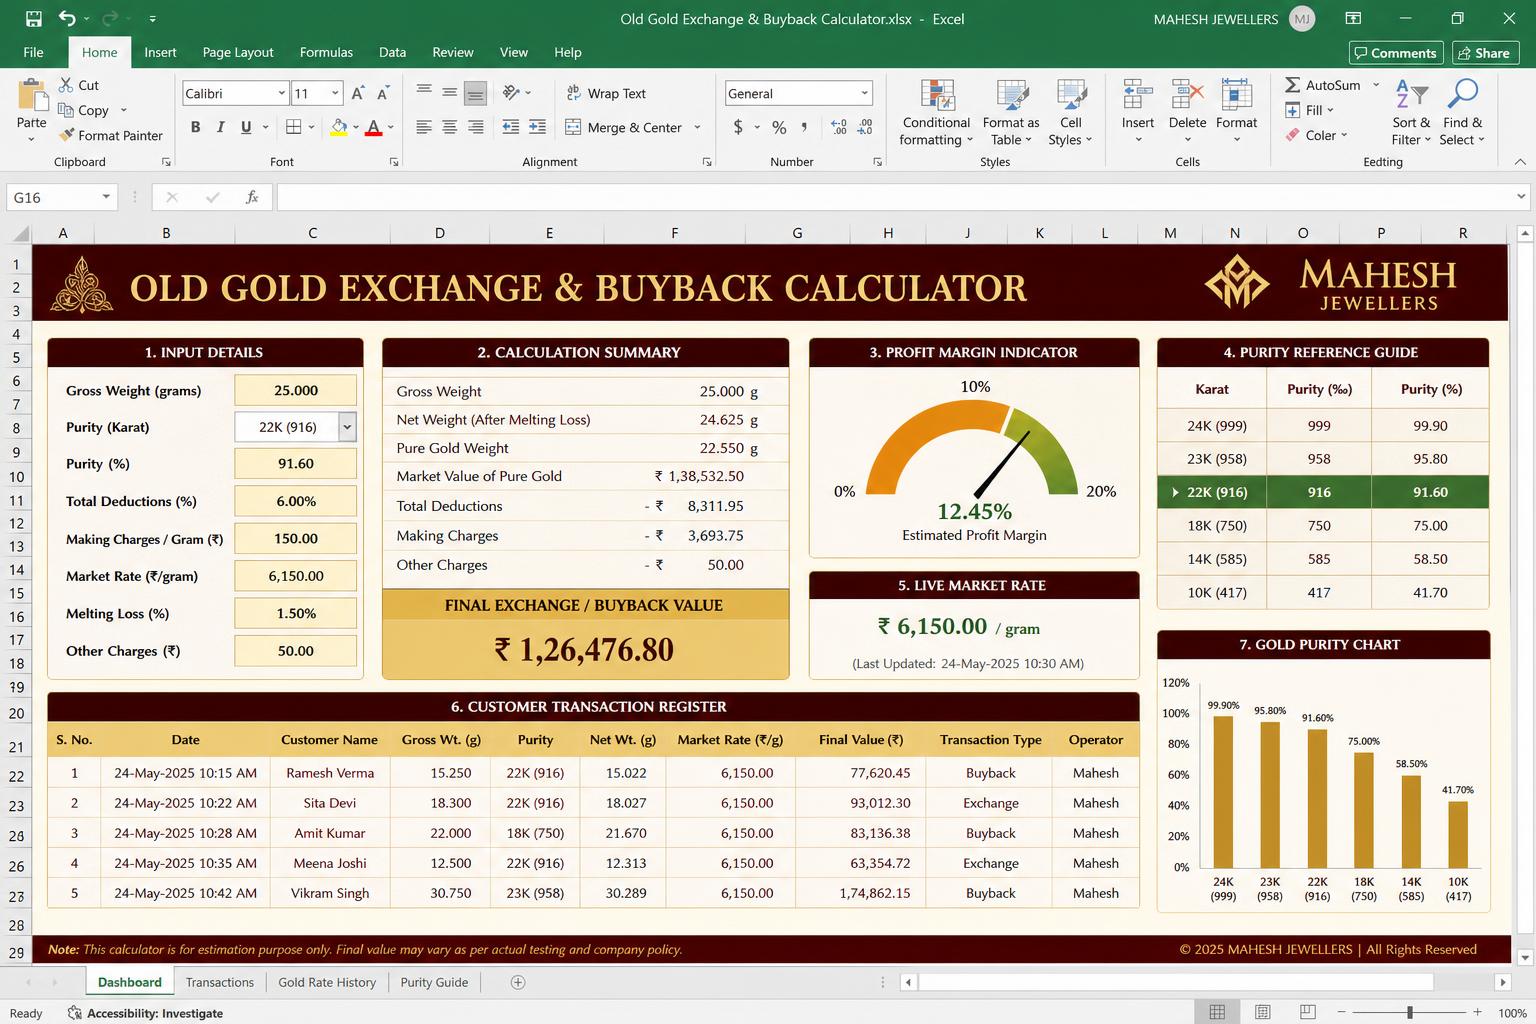The image size is (1536, 1024).
Task: Center text horizontally
Action: click(x=450, y=127)
